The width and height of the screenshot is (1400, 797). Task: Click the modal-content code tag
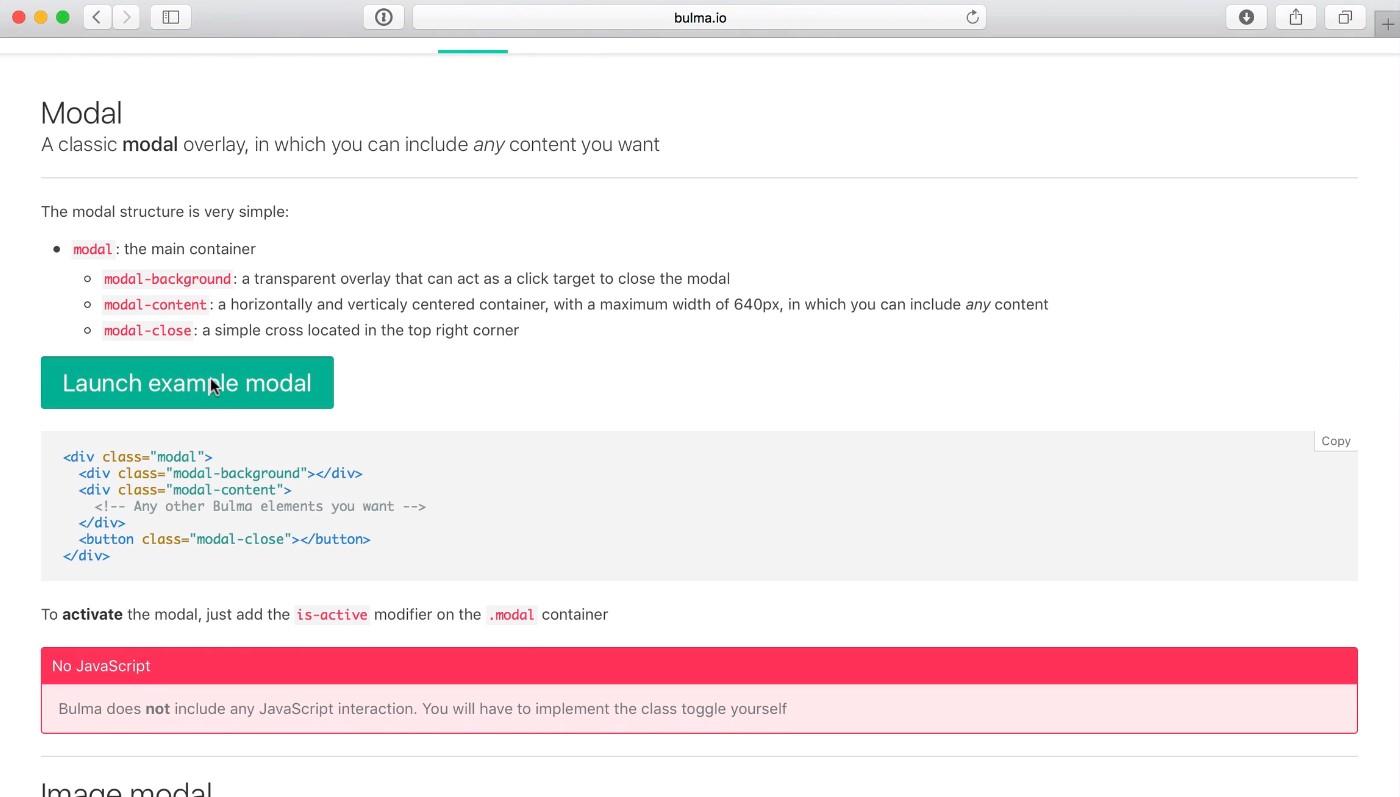pyautogui.click(x=155, y=305)
